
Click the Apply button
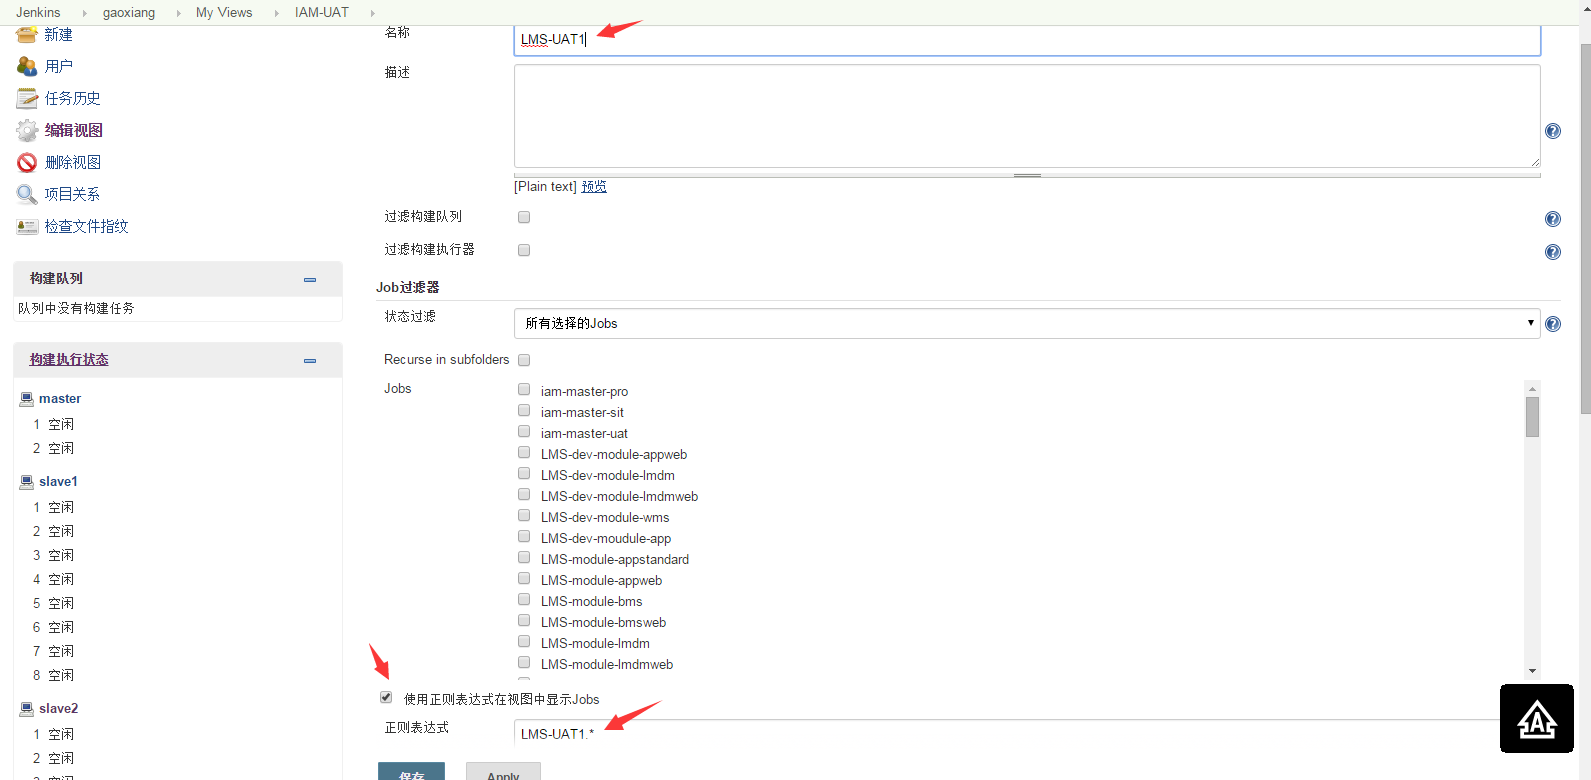(503, 771)
